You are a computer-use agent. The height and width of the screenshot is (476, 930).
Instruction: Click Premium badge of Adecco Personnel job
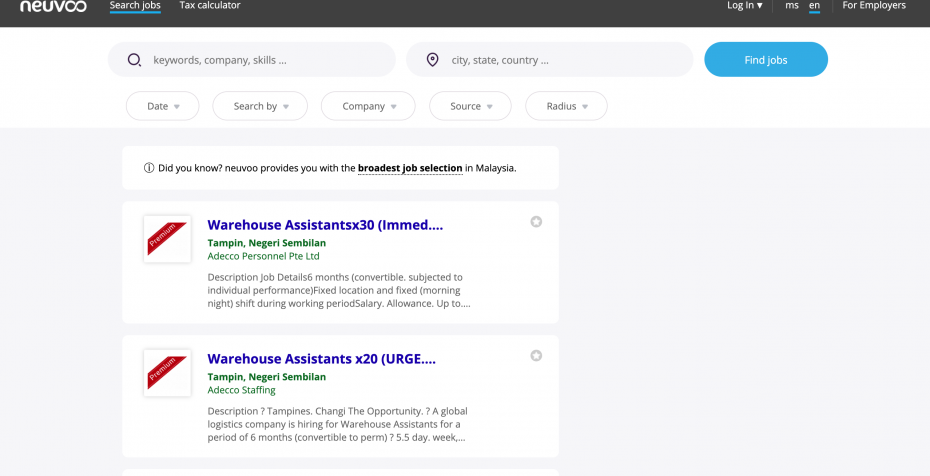click(167, 239)
